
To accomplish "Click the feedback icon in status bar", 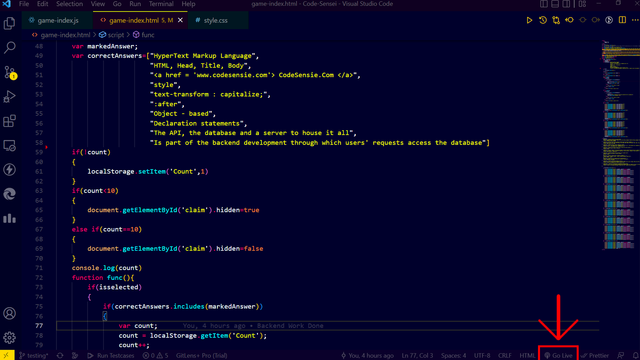I will point(621,356).
